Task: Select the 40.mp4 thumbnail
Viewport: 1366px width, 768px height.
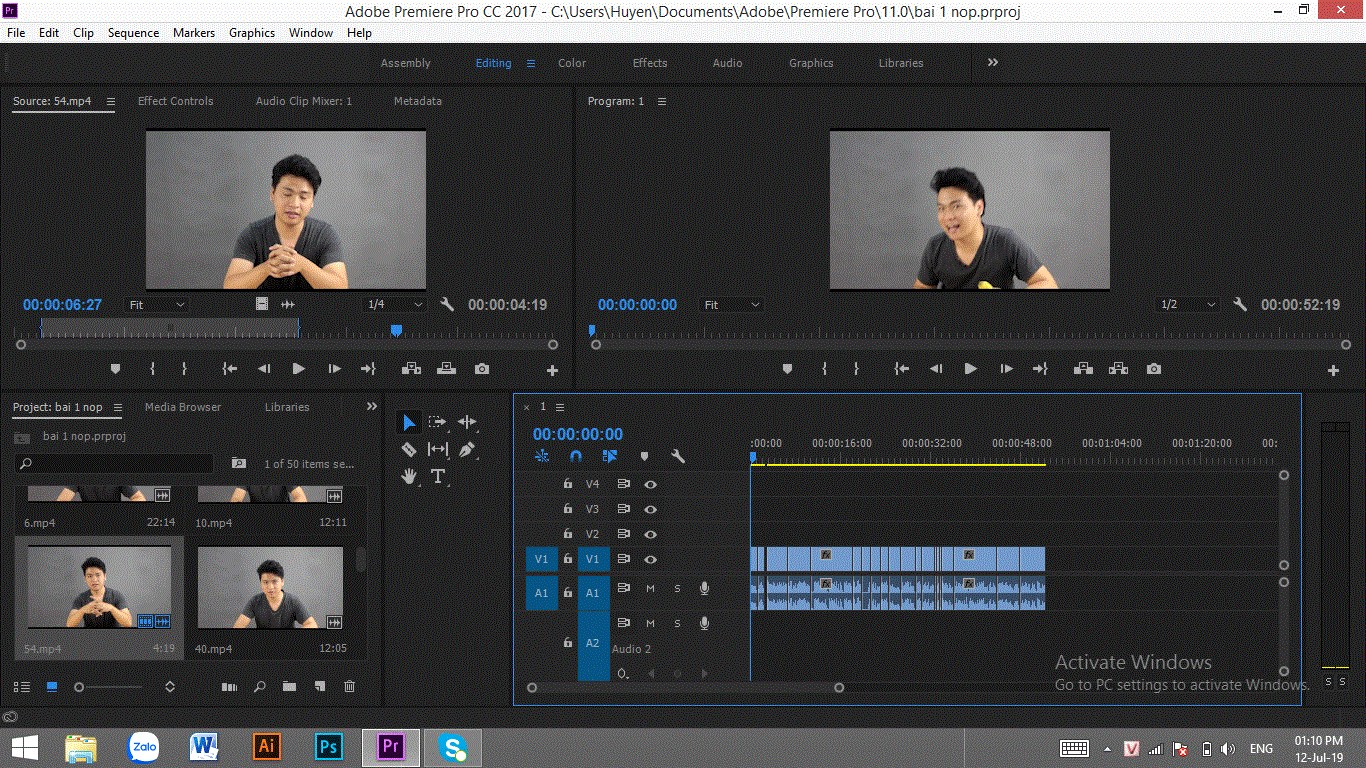Action: tap(270, 588)
